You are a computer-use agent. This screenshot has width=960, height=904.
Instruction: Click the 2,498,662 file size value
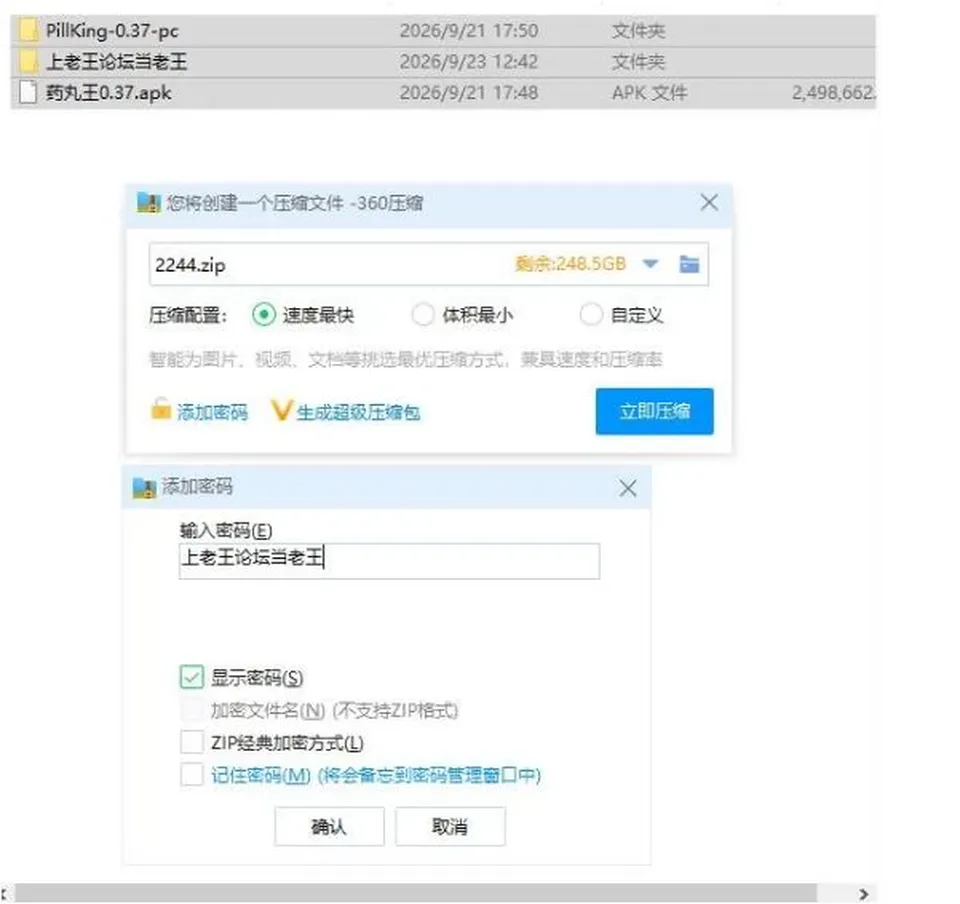coord(833,93)
